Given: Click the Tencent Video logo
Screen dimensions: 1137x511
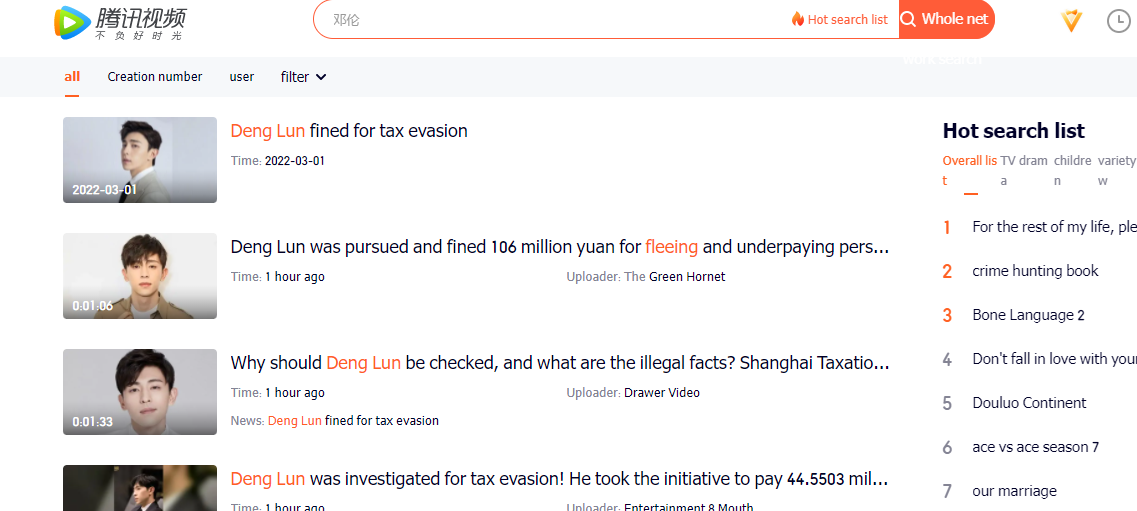Looking at the screenshot, I should pos(120,22).
